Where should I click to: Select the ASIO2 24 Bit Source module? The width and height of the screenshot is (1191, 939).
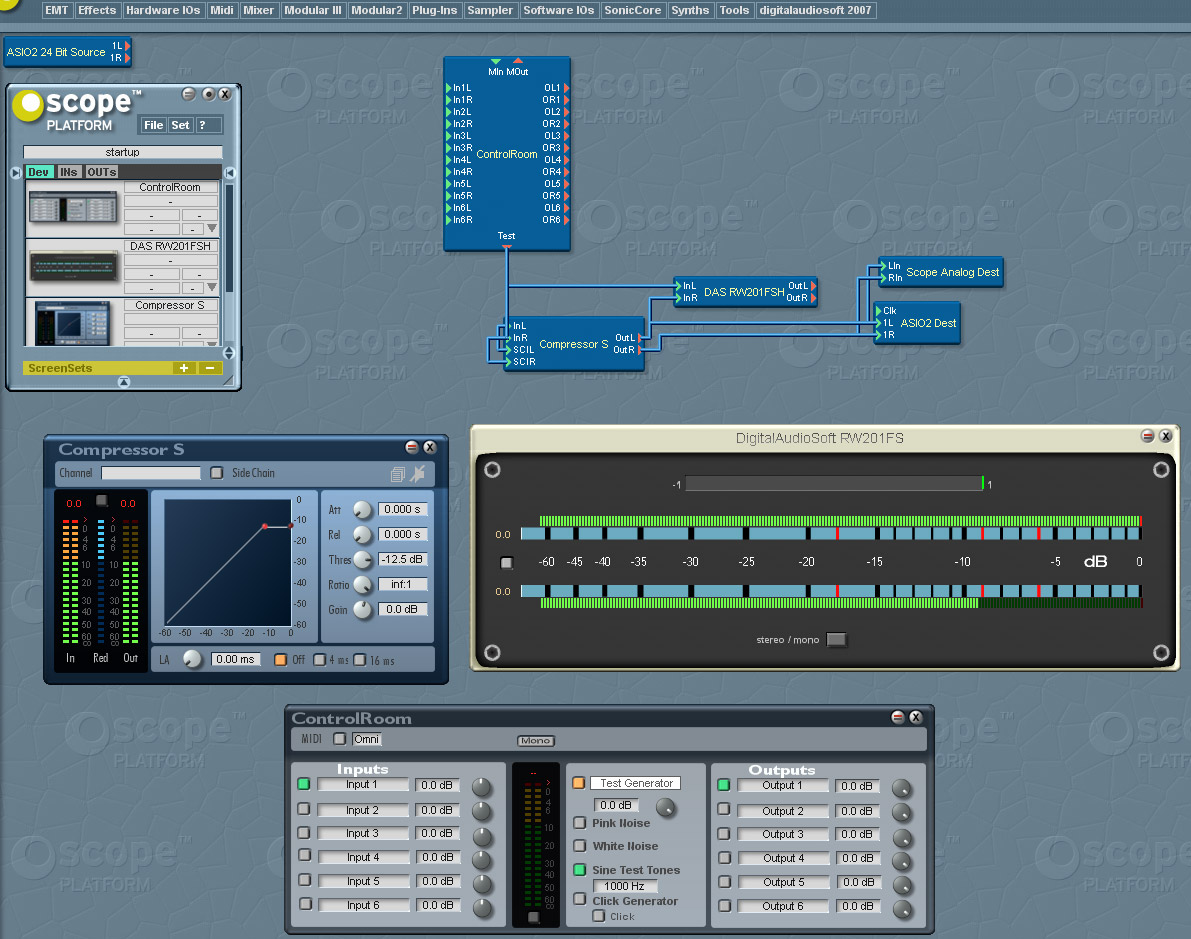(x=67, y=52)
